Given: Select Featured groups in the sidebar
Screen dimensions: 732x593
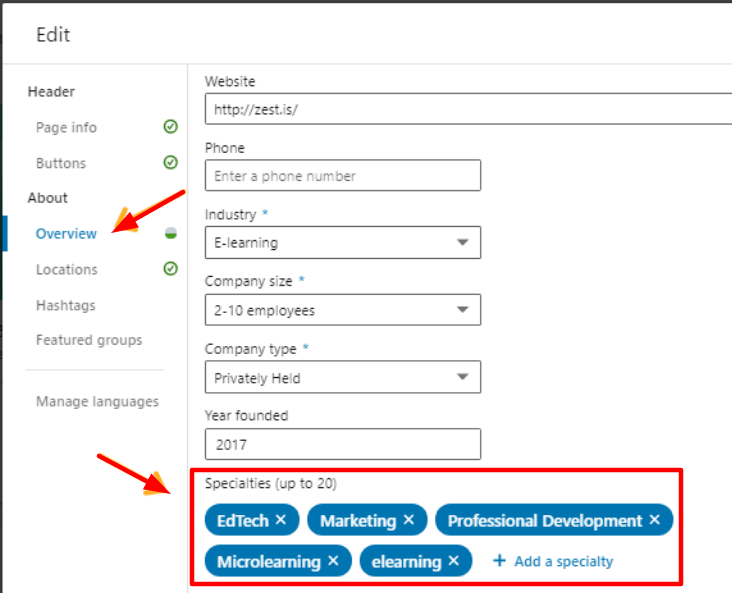Looking at the screenshot, I should pos(89,340).
